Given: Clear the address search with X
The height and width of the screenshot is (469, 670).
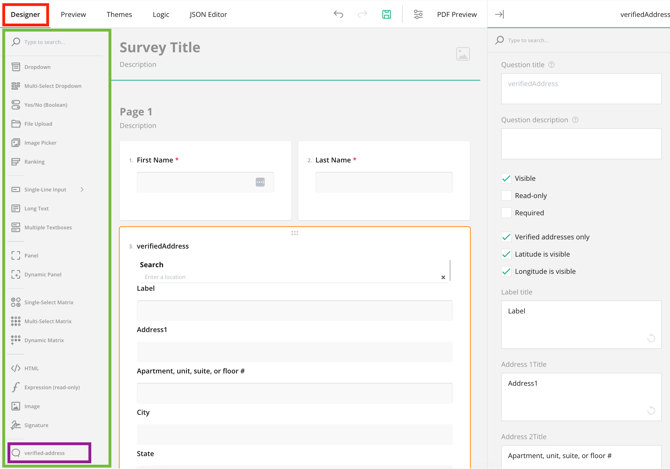Looking at the screenshot, I should point(443,277).
